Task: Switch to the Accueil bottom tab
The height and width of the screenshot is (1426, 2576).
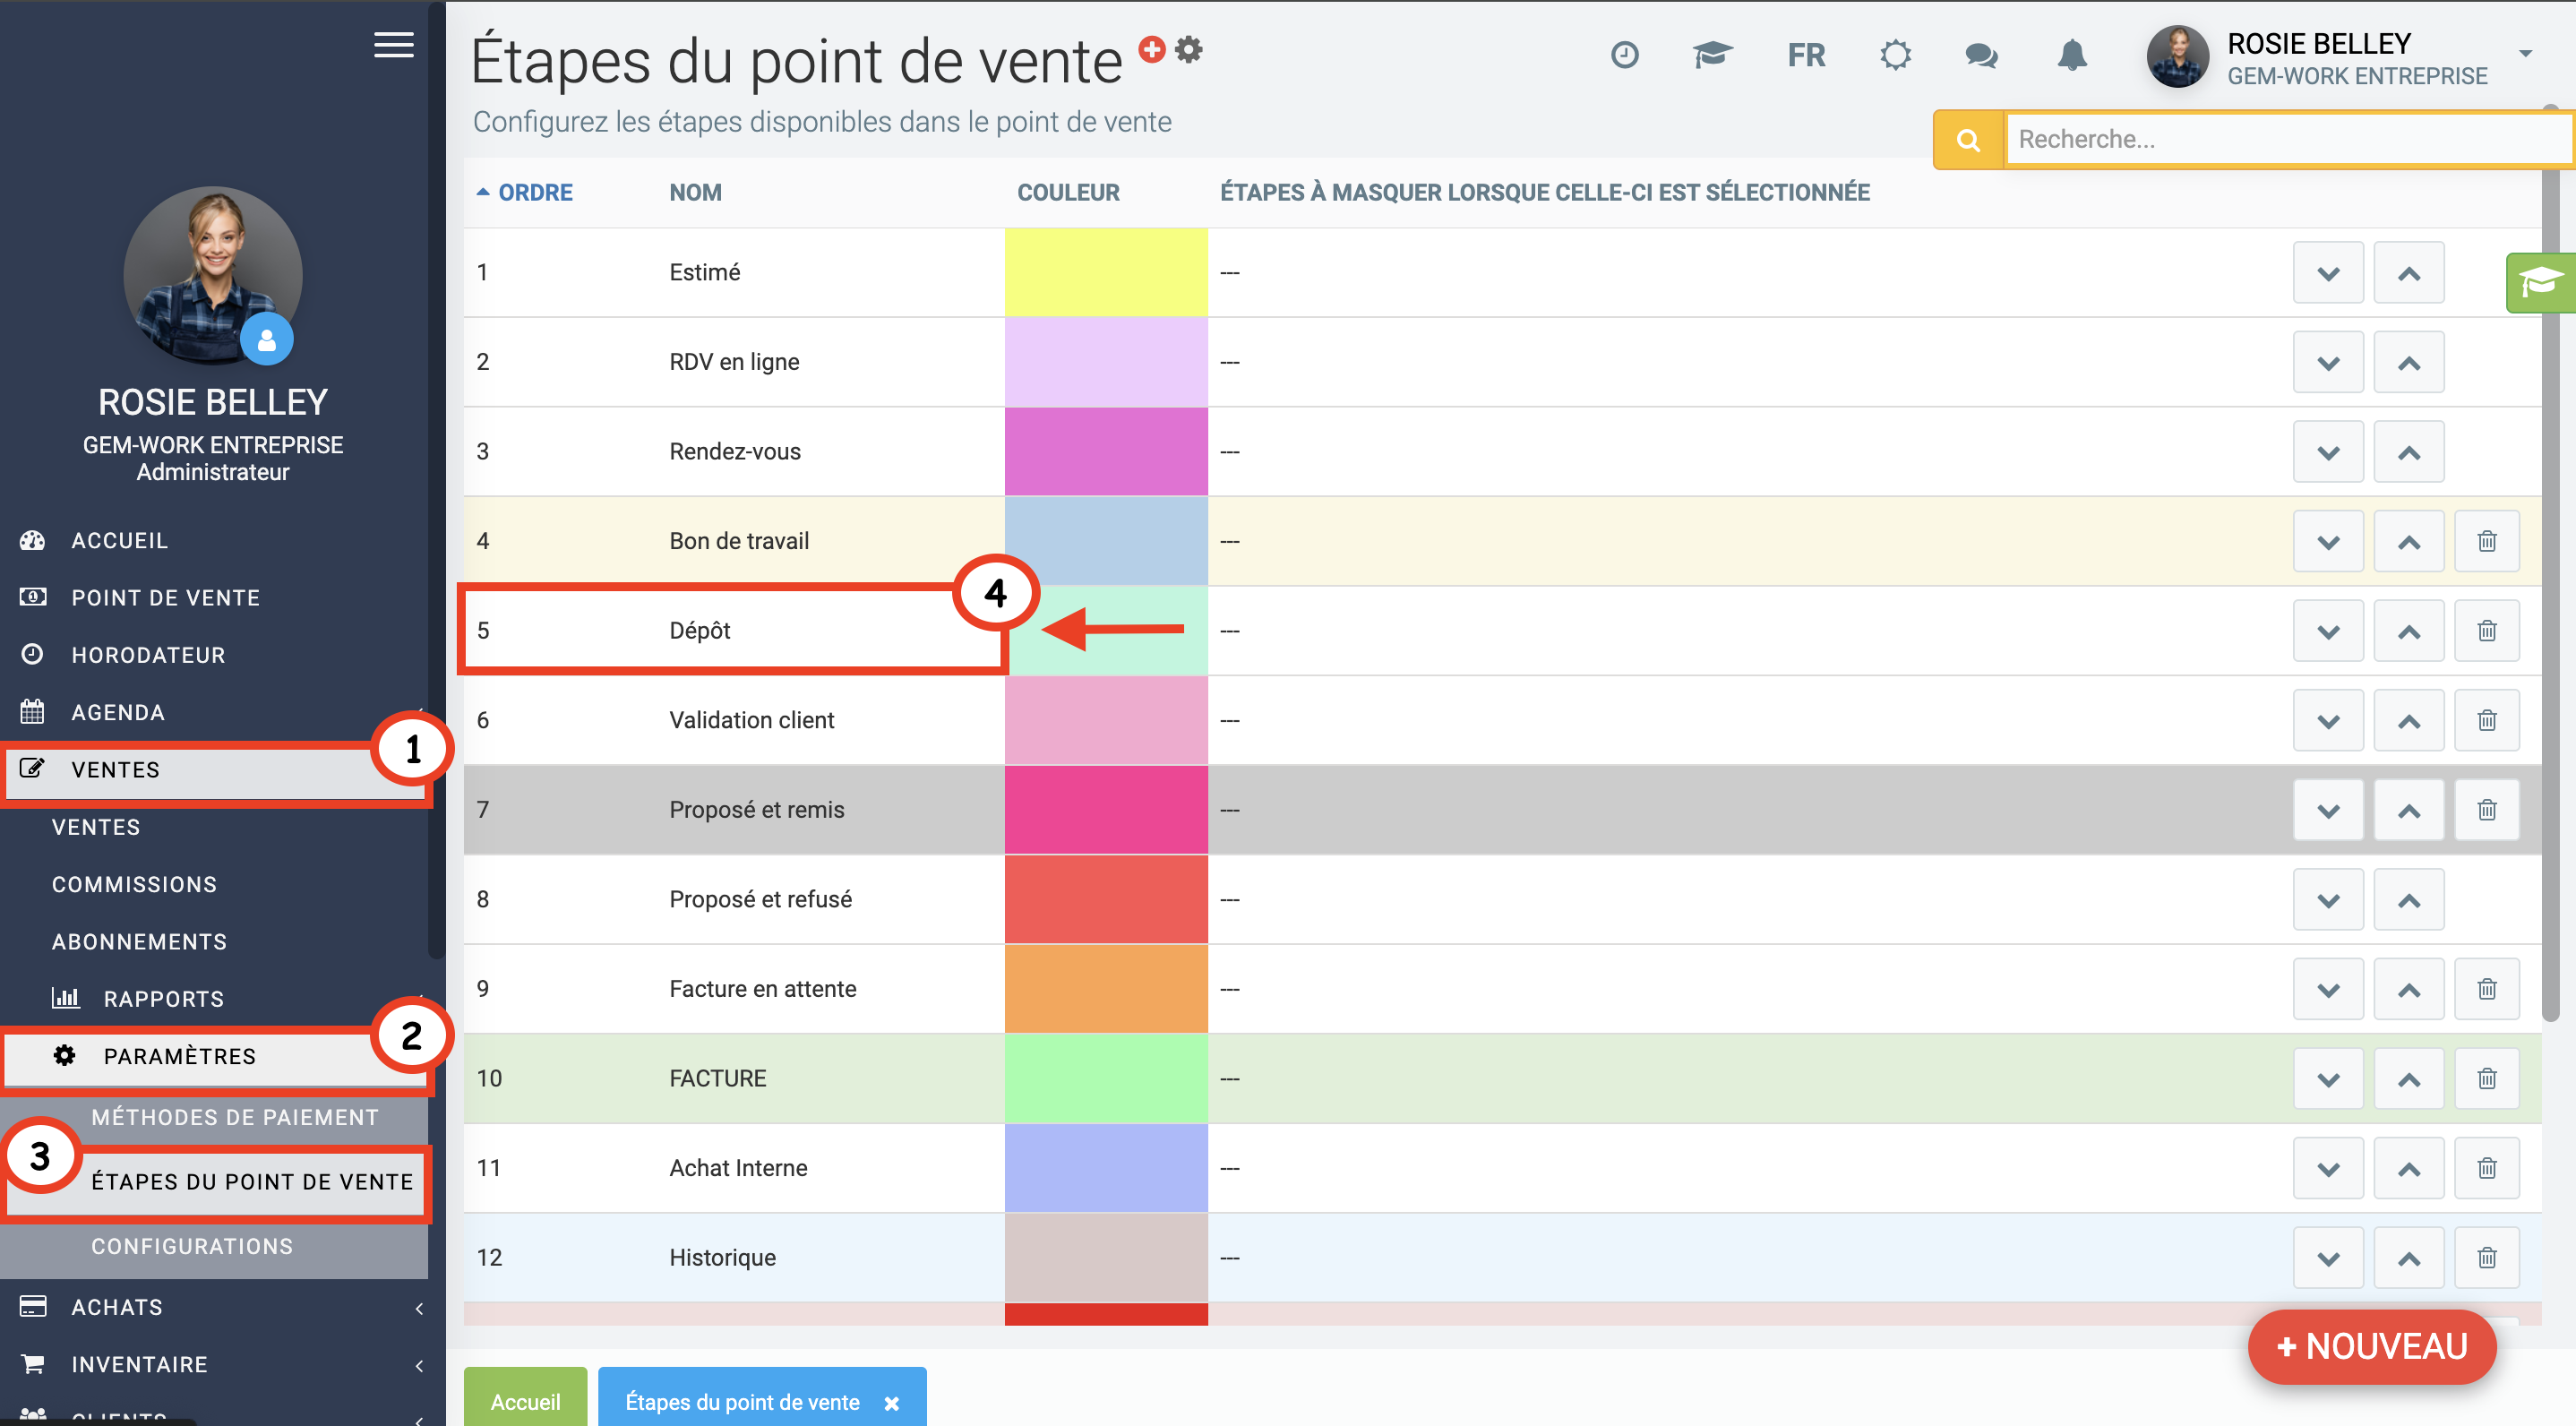Action: tap(525, 1401)
